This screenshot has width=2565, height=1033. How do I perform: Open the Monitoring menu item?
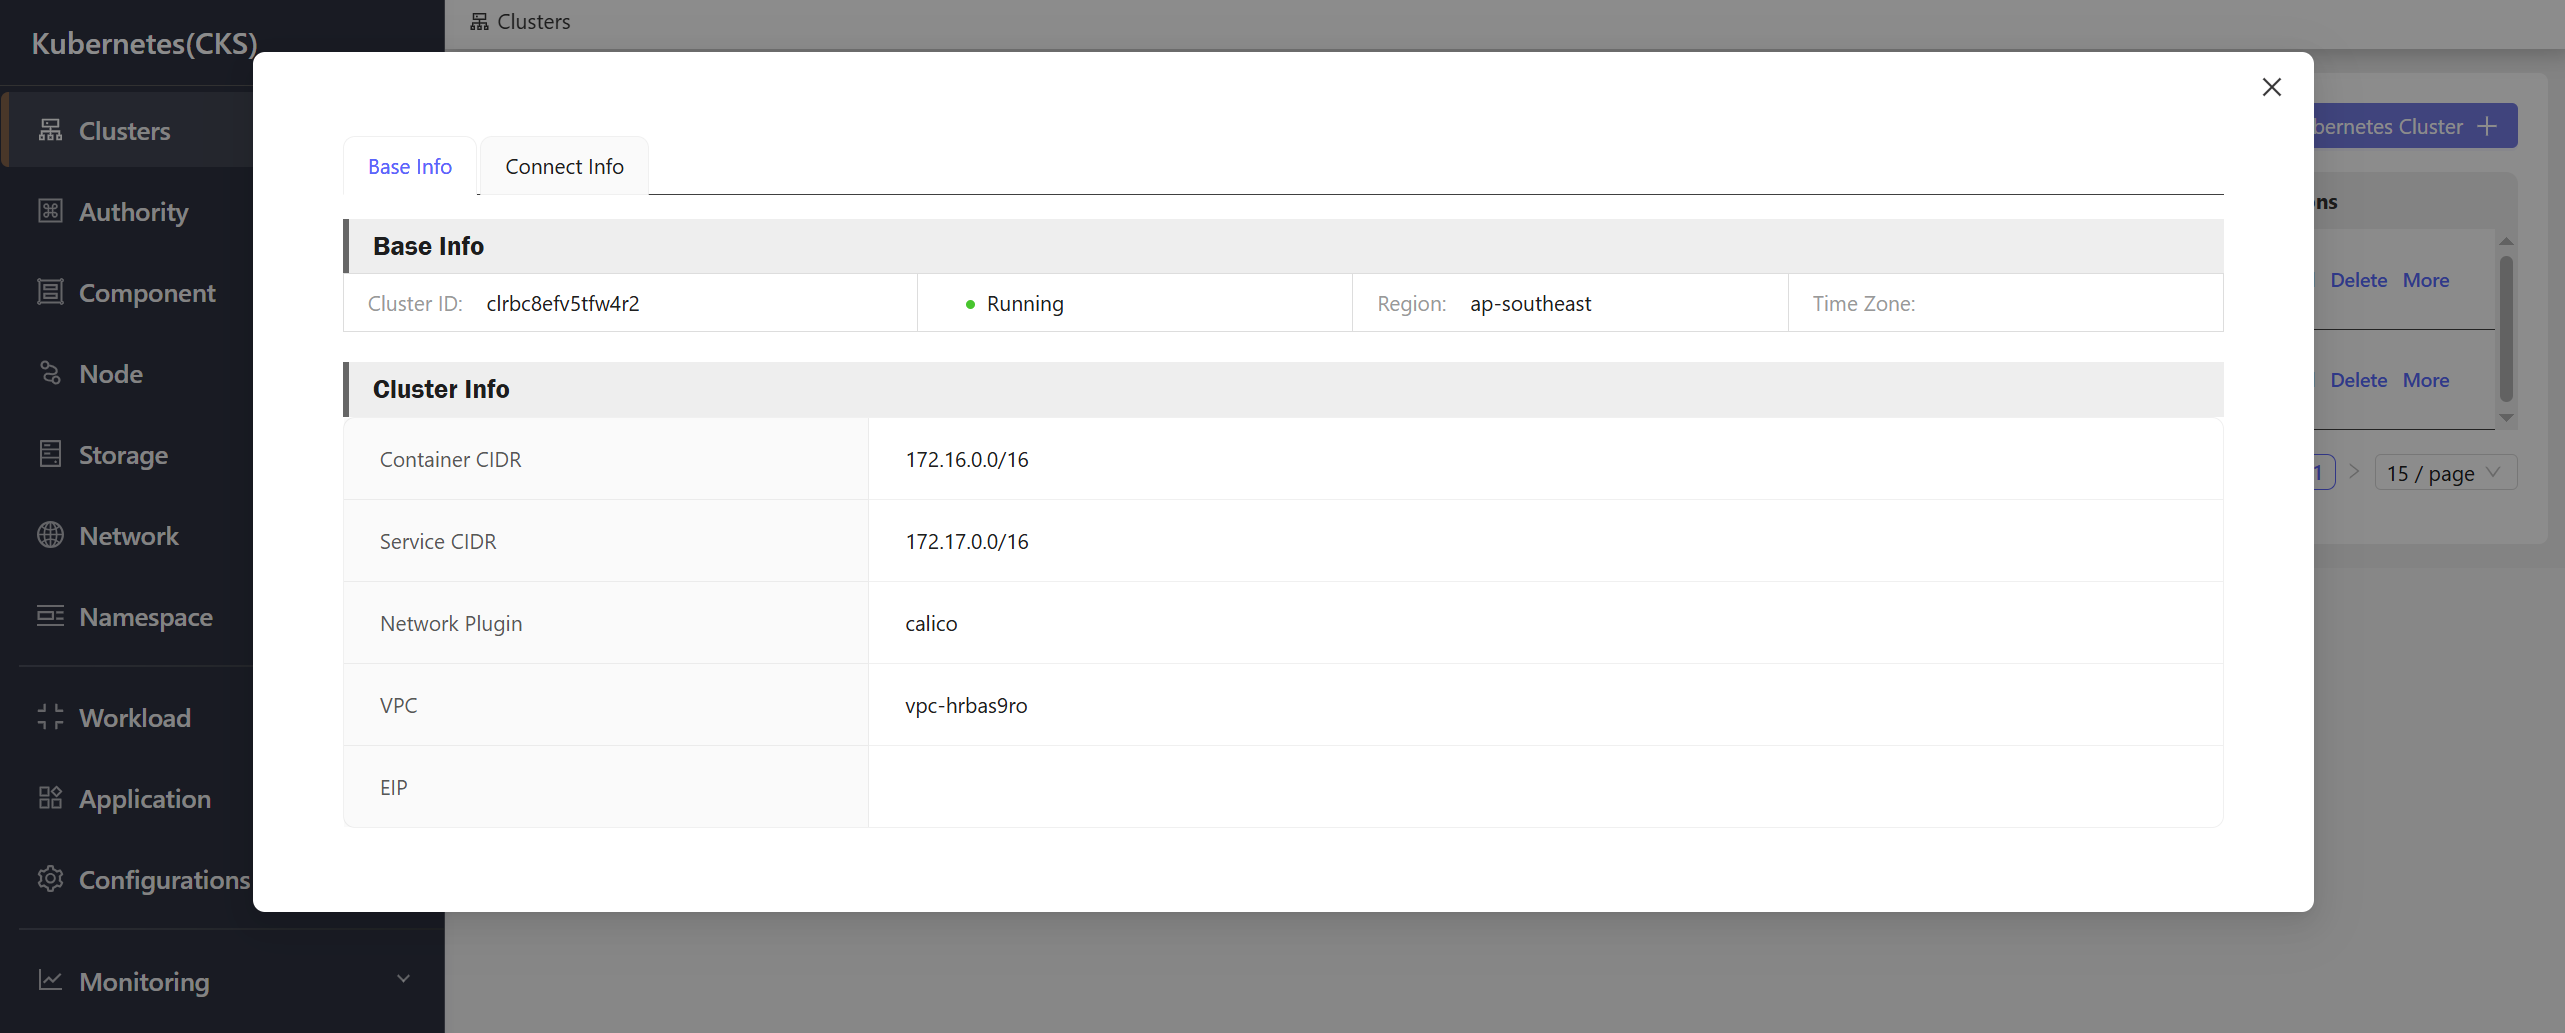222,980
